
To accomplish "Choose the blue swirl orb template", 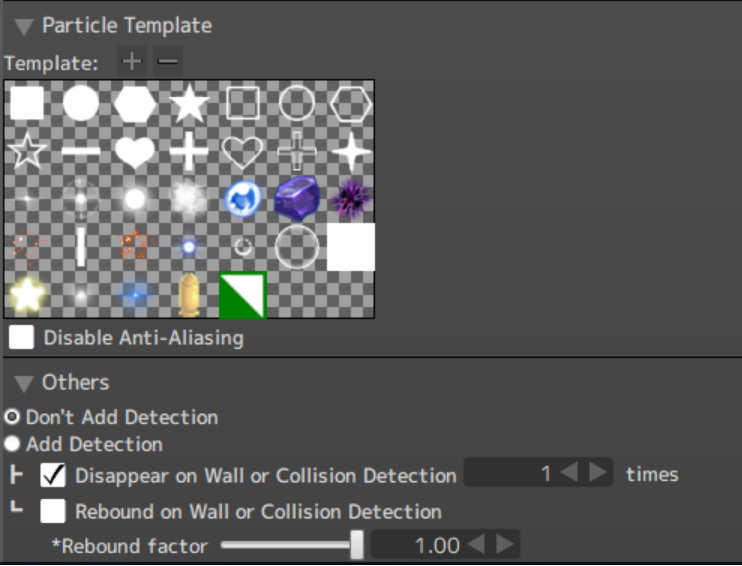I will [242, 198].
